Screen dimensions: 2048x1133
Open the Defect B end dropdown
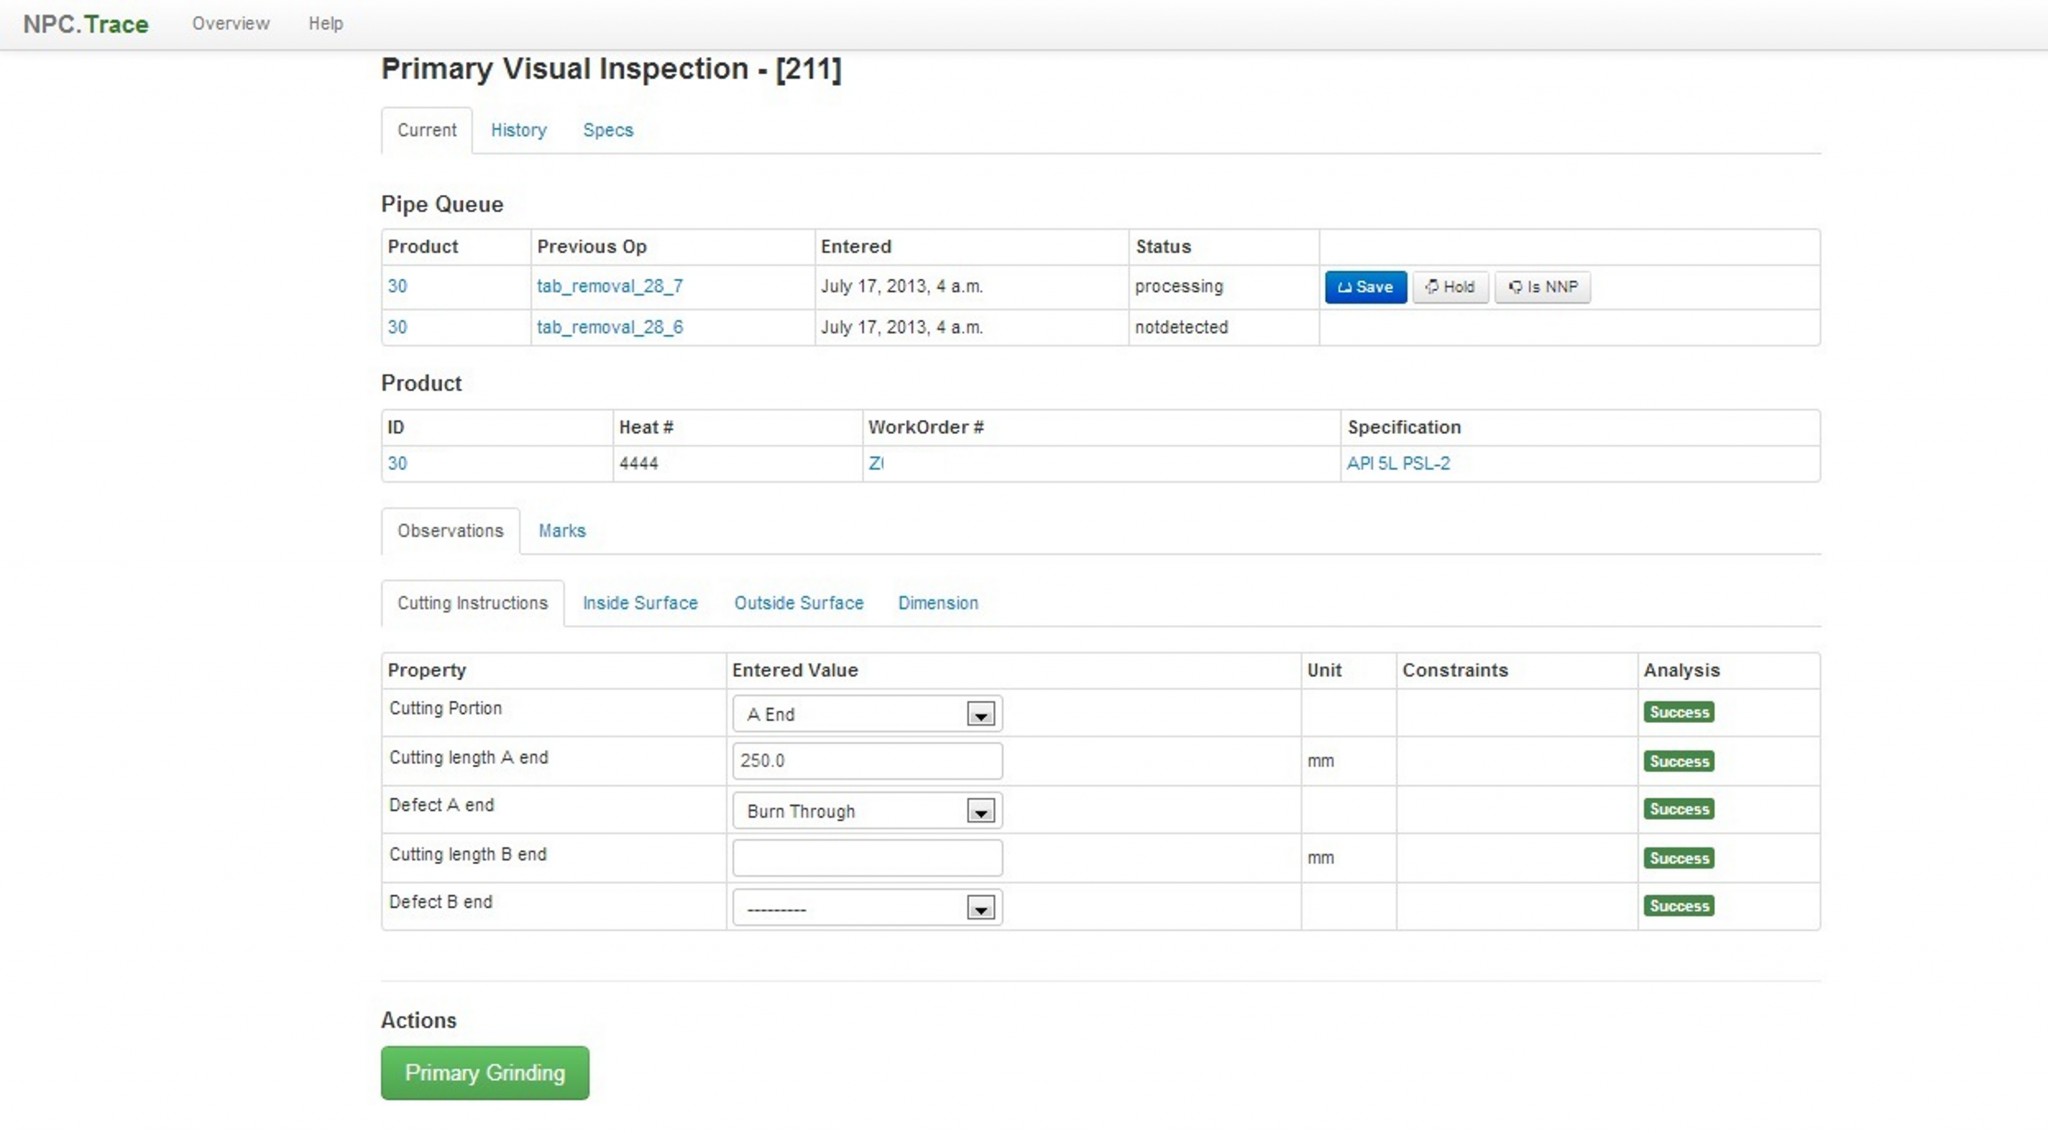867,908
